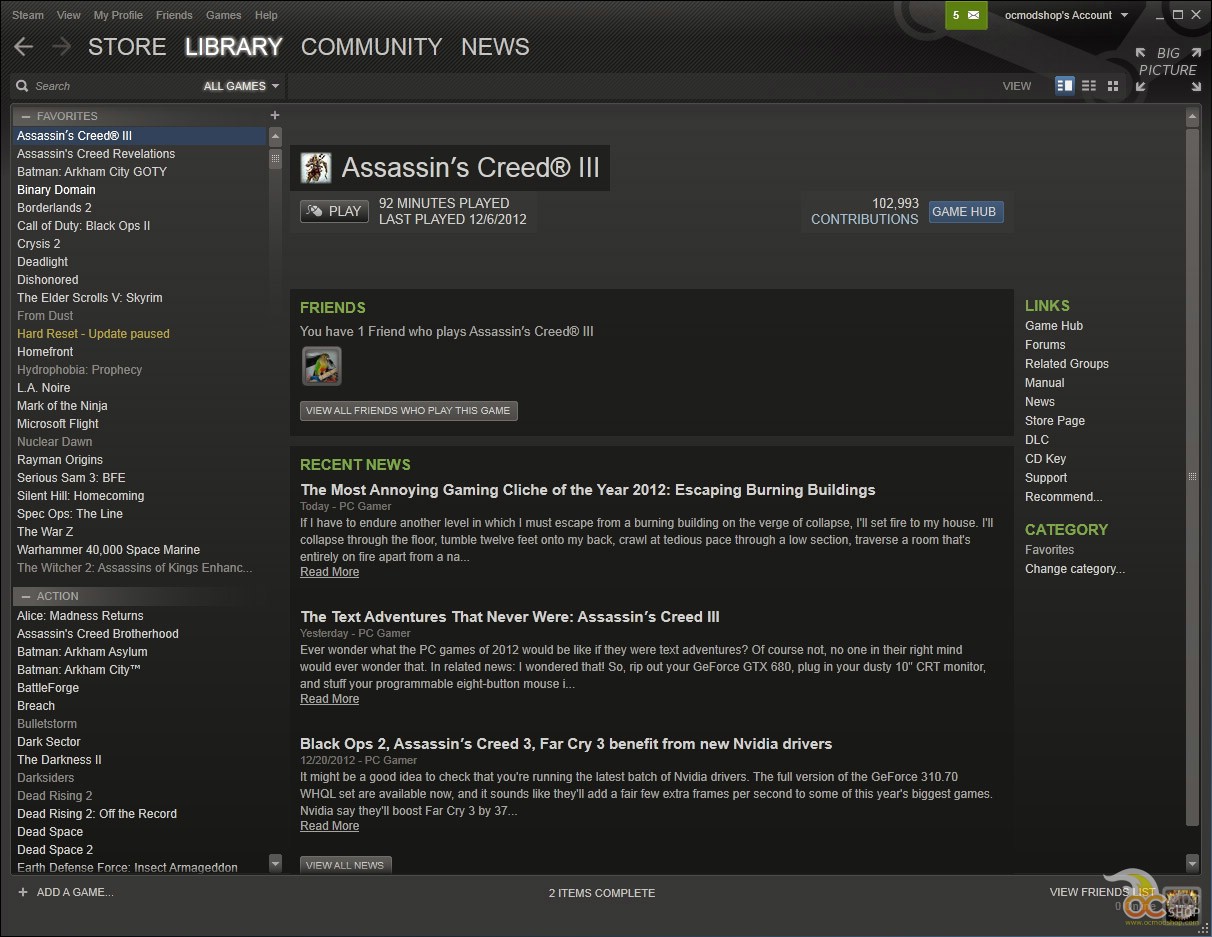Open the green inbox notification icon
Viewport: 1212px width, 937px height.
(966, 15)
